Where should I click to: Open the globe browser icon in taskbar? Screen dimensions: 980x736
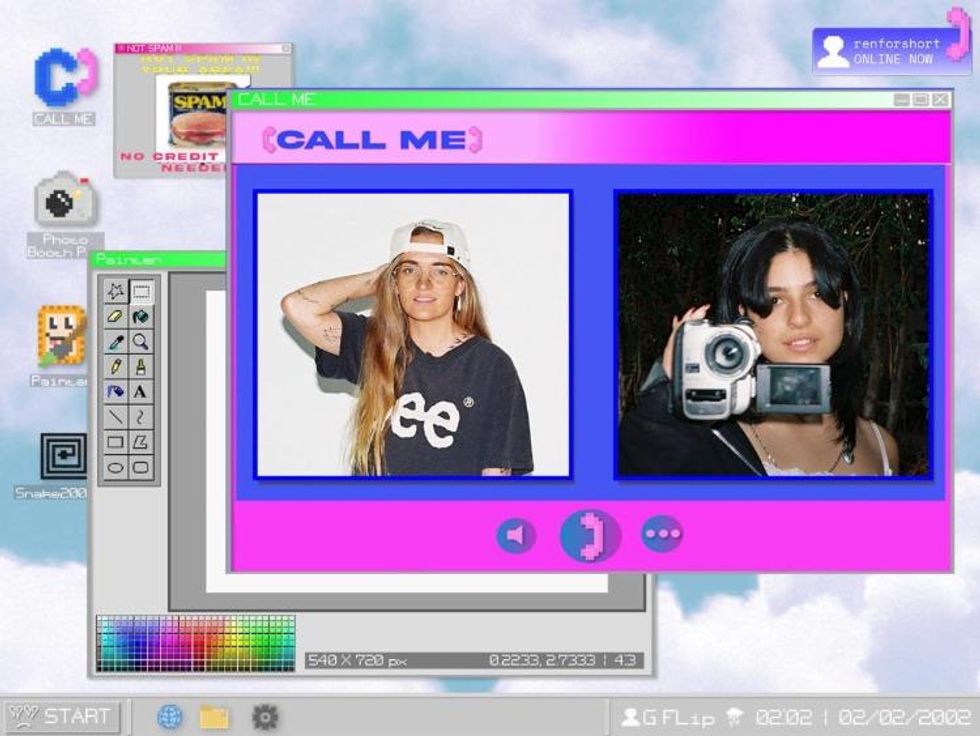pyautogui.click(x=170, y=716)
